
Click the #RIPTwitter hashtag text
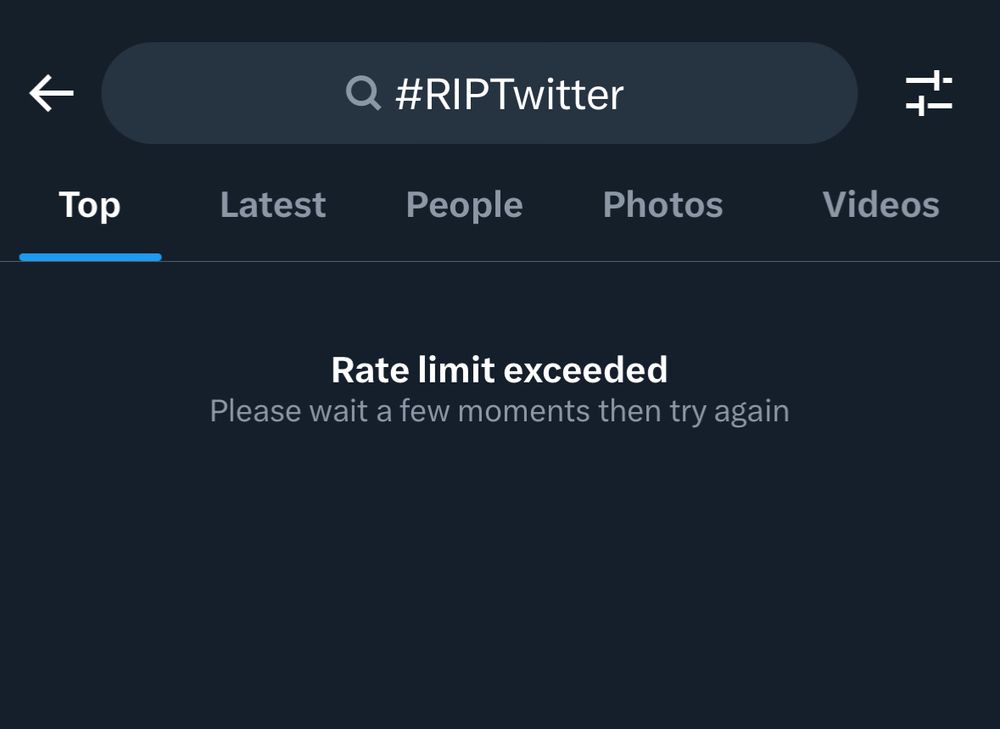point(509,94)
